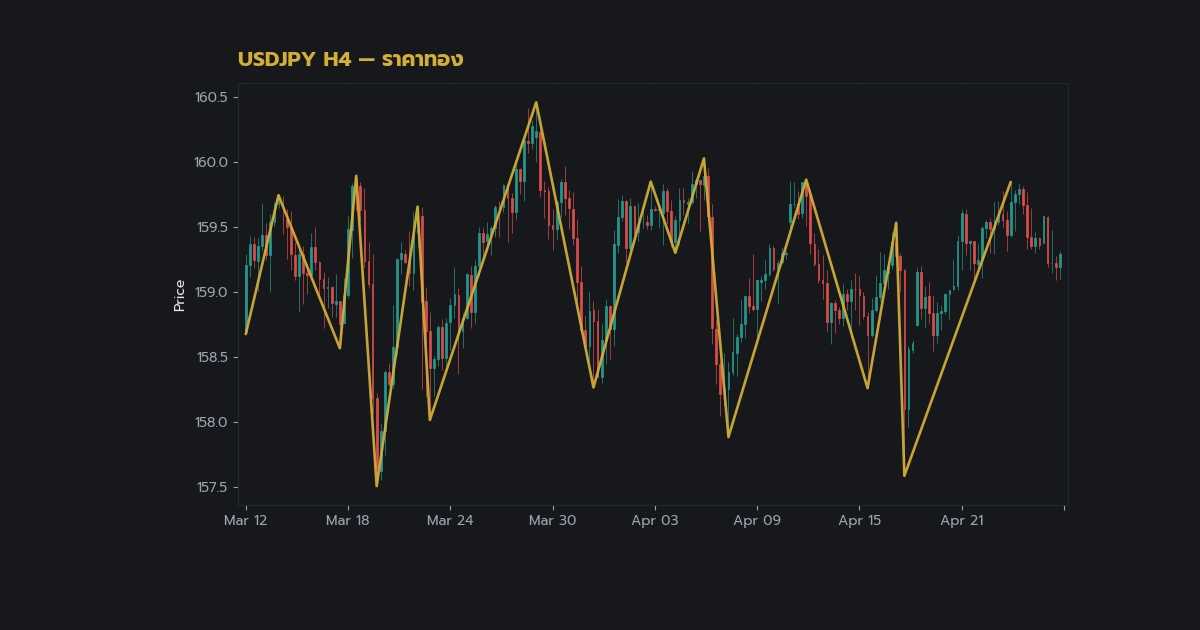Select the 160.5 price tick label
1200x630 pixels.
(x=211, y=97)
